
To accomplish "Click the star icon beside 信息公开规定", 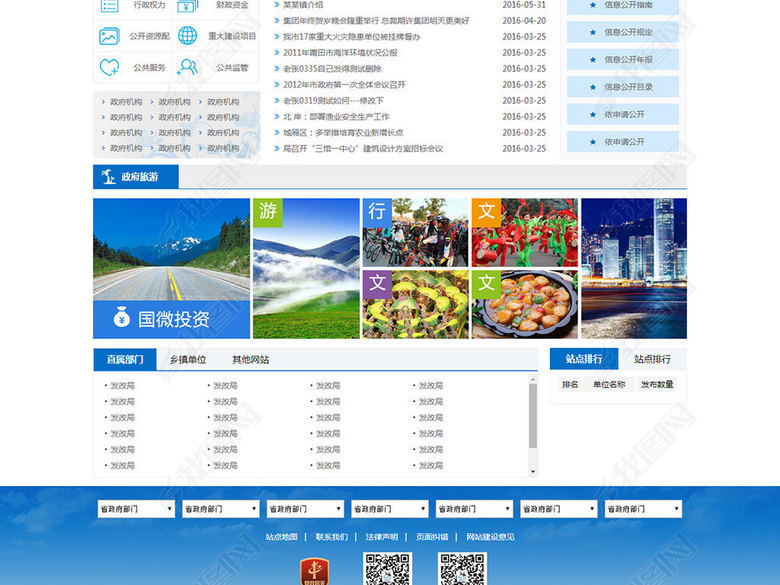I will 592,32.
